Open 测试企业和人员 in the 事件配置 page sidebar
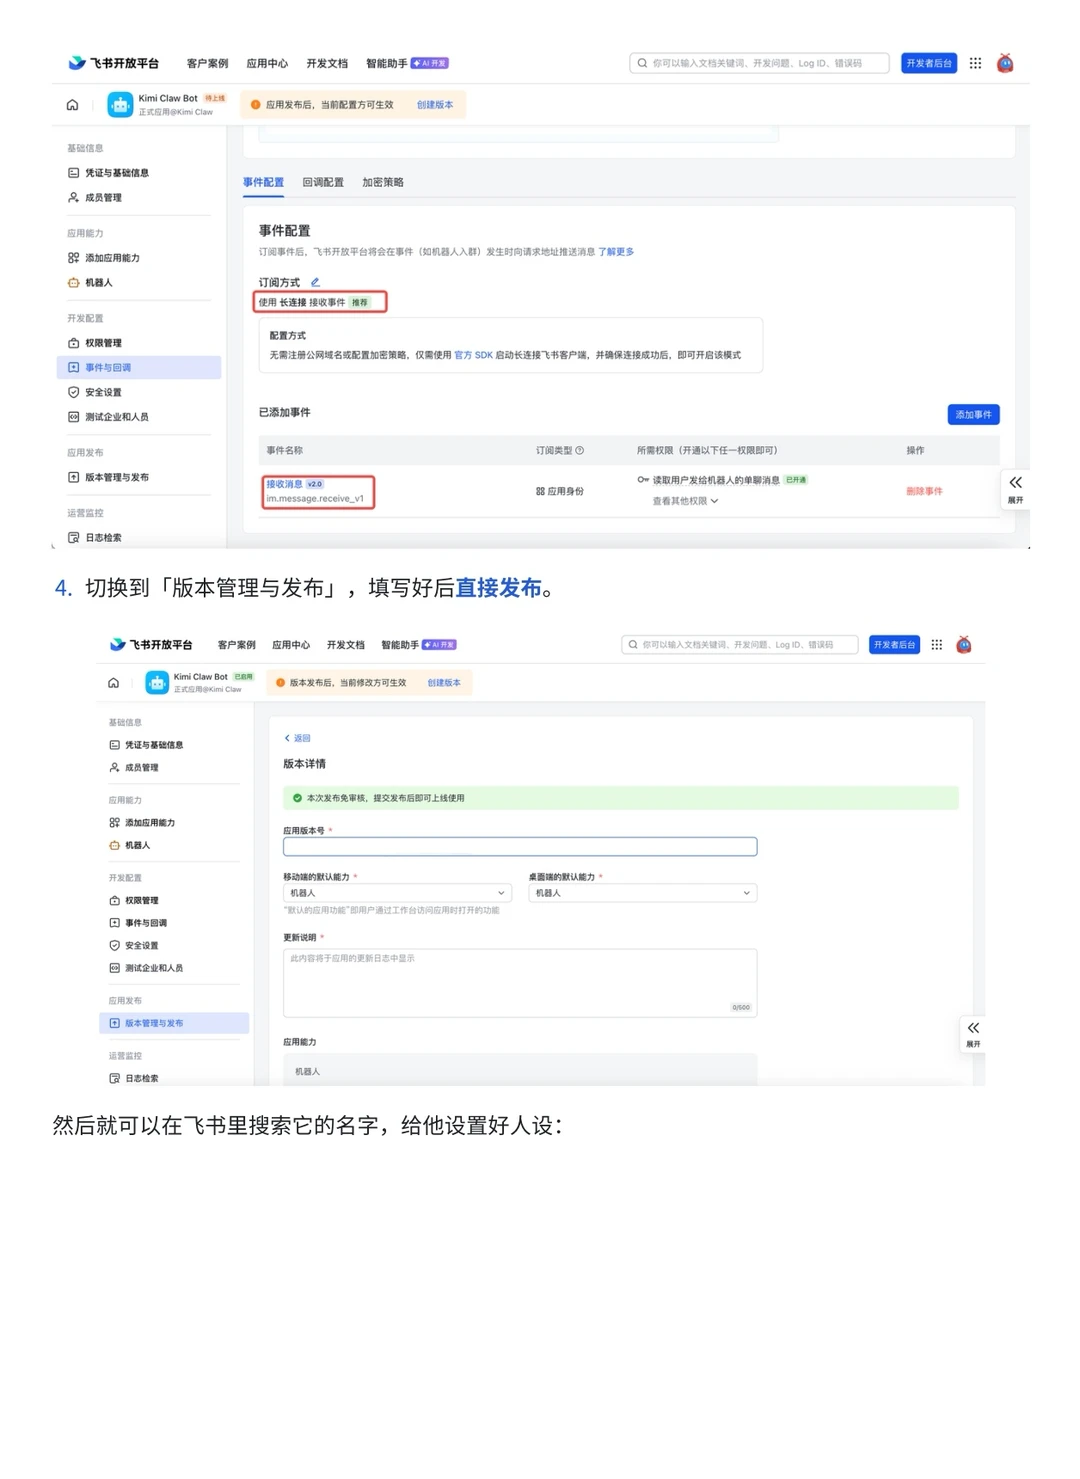Screen dimensions: 1080x1479 point(108,417)
